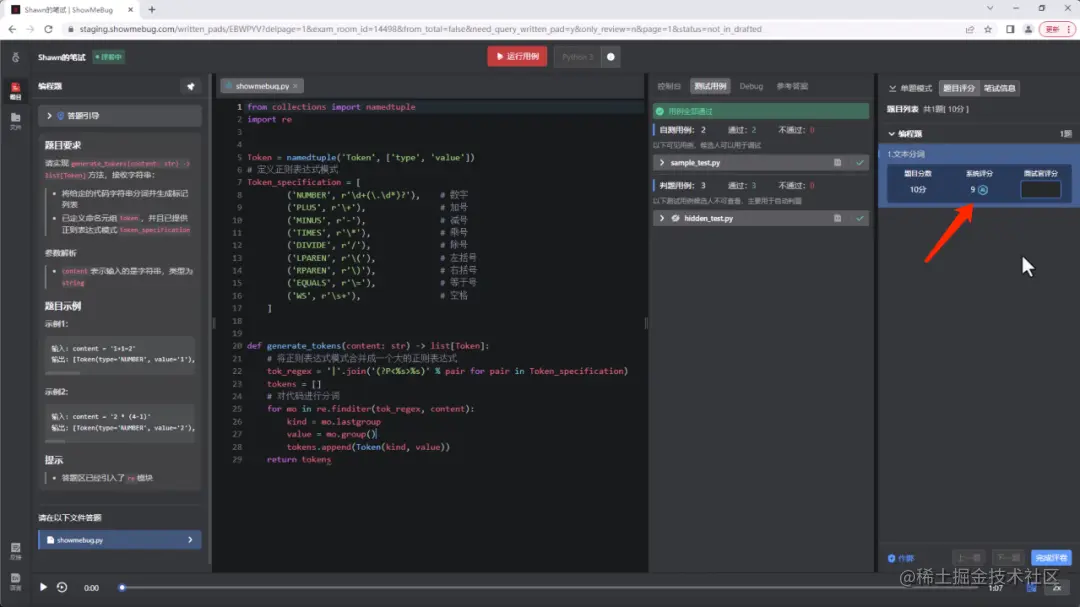
Task: Open the Python 3 language selector
Action: click(x=577, y=56)
